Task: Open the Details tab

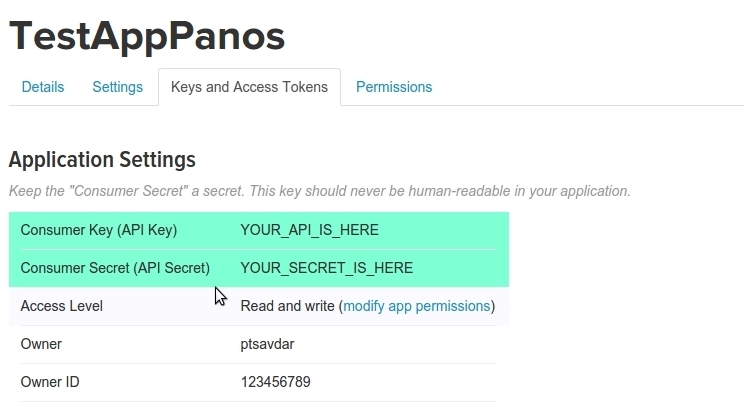Action: [43, 87]
